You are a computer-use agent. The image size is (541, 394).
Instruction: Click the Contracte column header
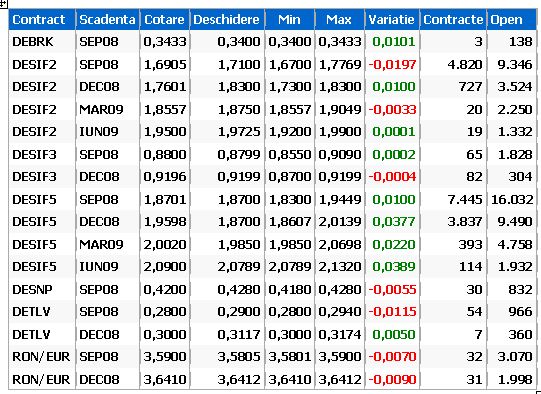[x=453, y=20]
